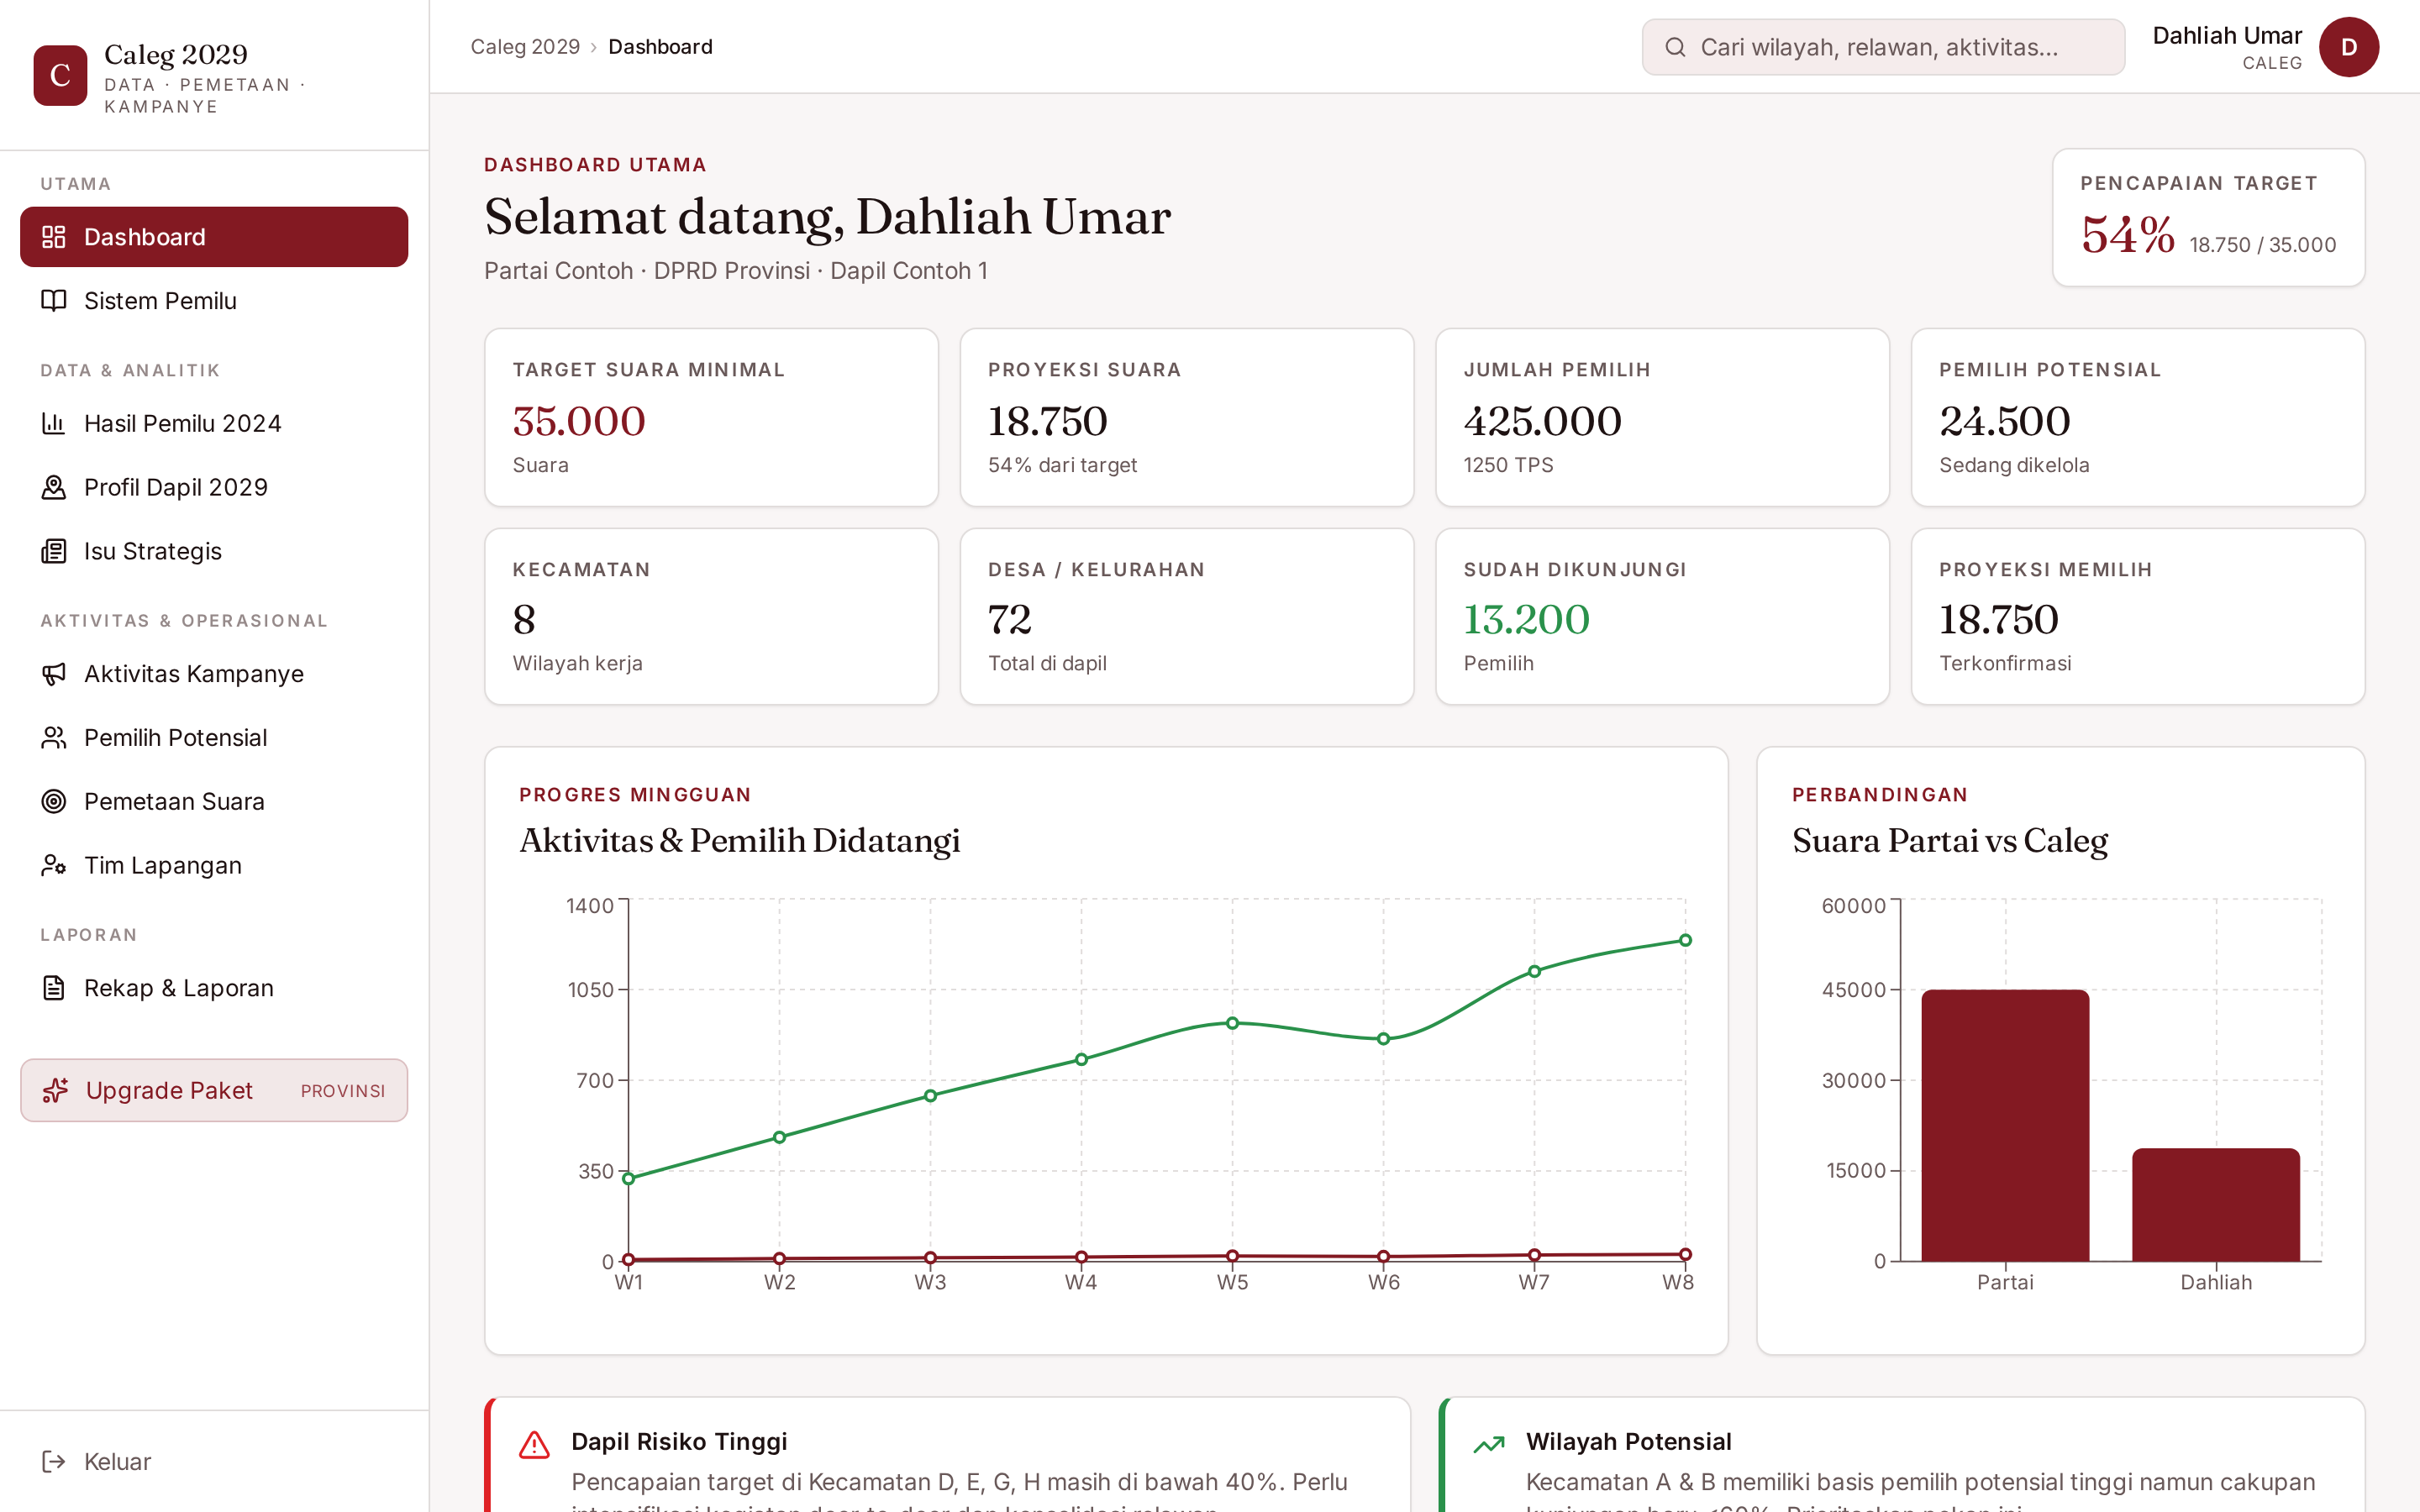Click the search magnifier icon

pyautogui.click(x=1675, y=47)
